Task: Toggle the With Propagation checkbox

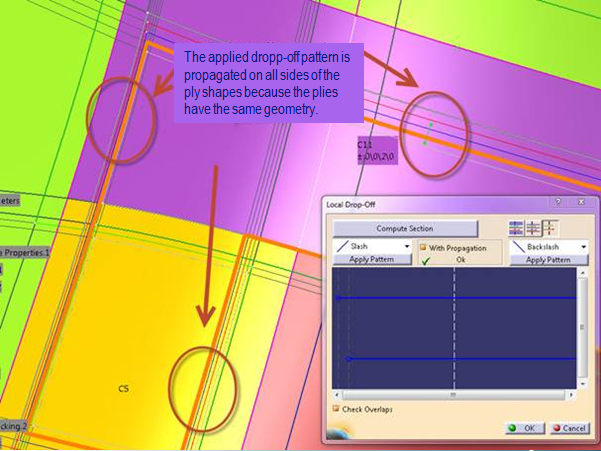Action: click(424, 246)
